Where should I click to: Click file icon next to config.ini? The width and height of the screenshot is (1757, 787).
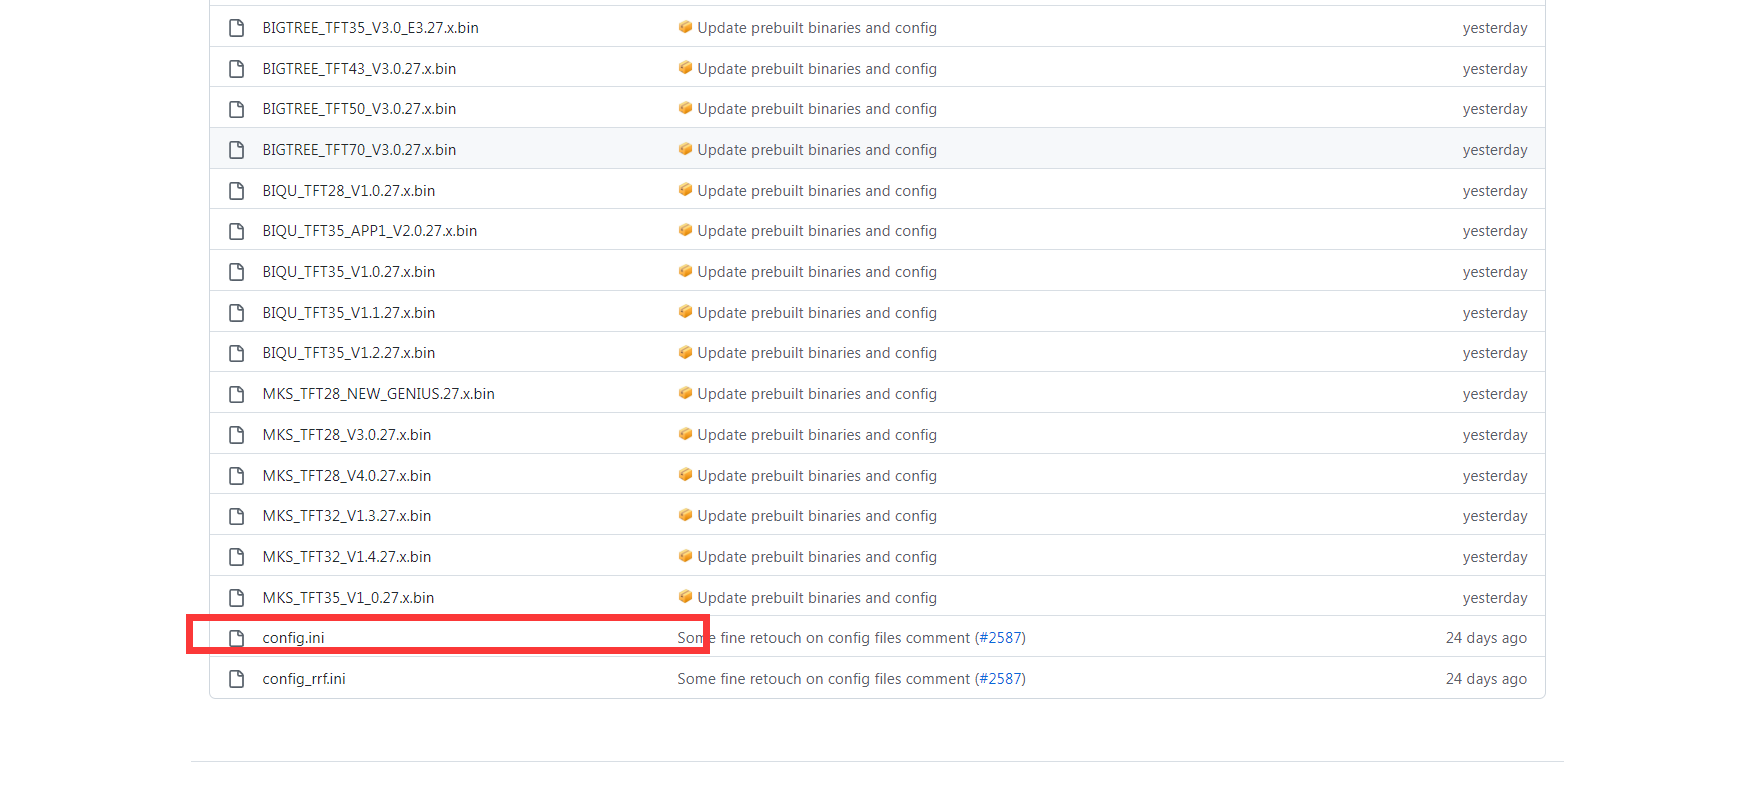click(x=237, y=638)
